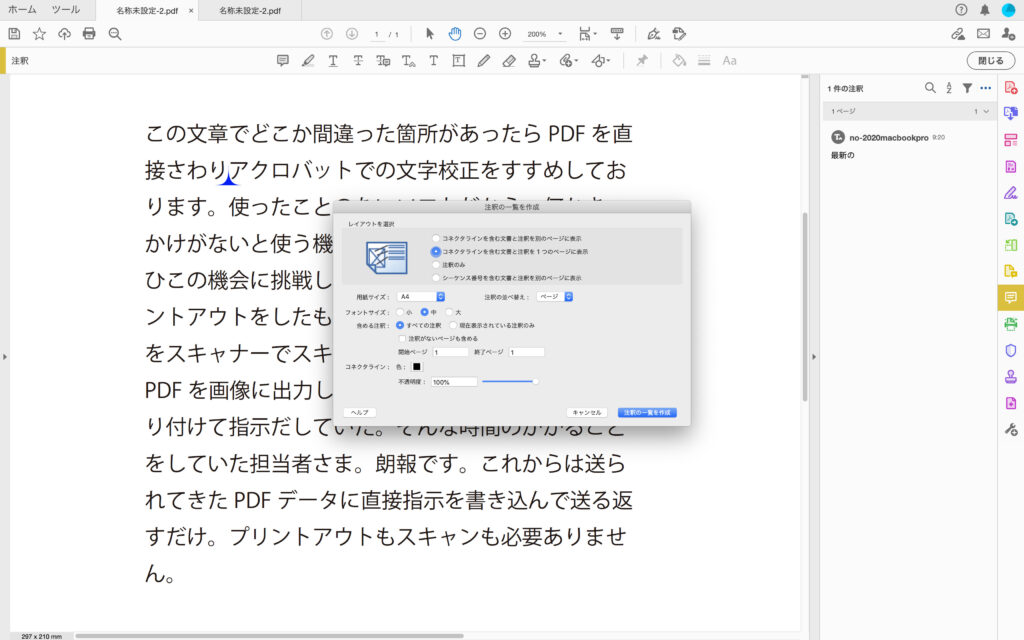1024x640 pixels.
Task: Select large font size (大)
Action: point(449,312)
